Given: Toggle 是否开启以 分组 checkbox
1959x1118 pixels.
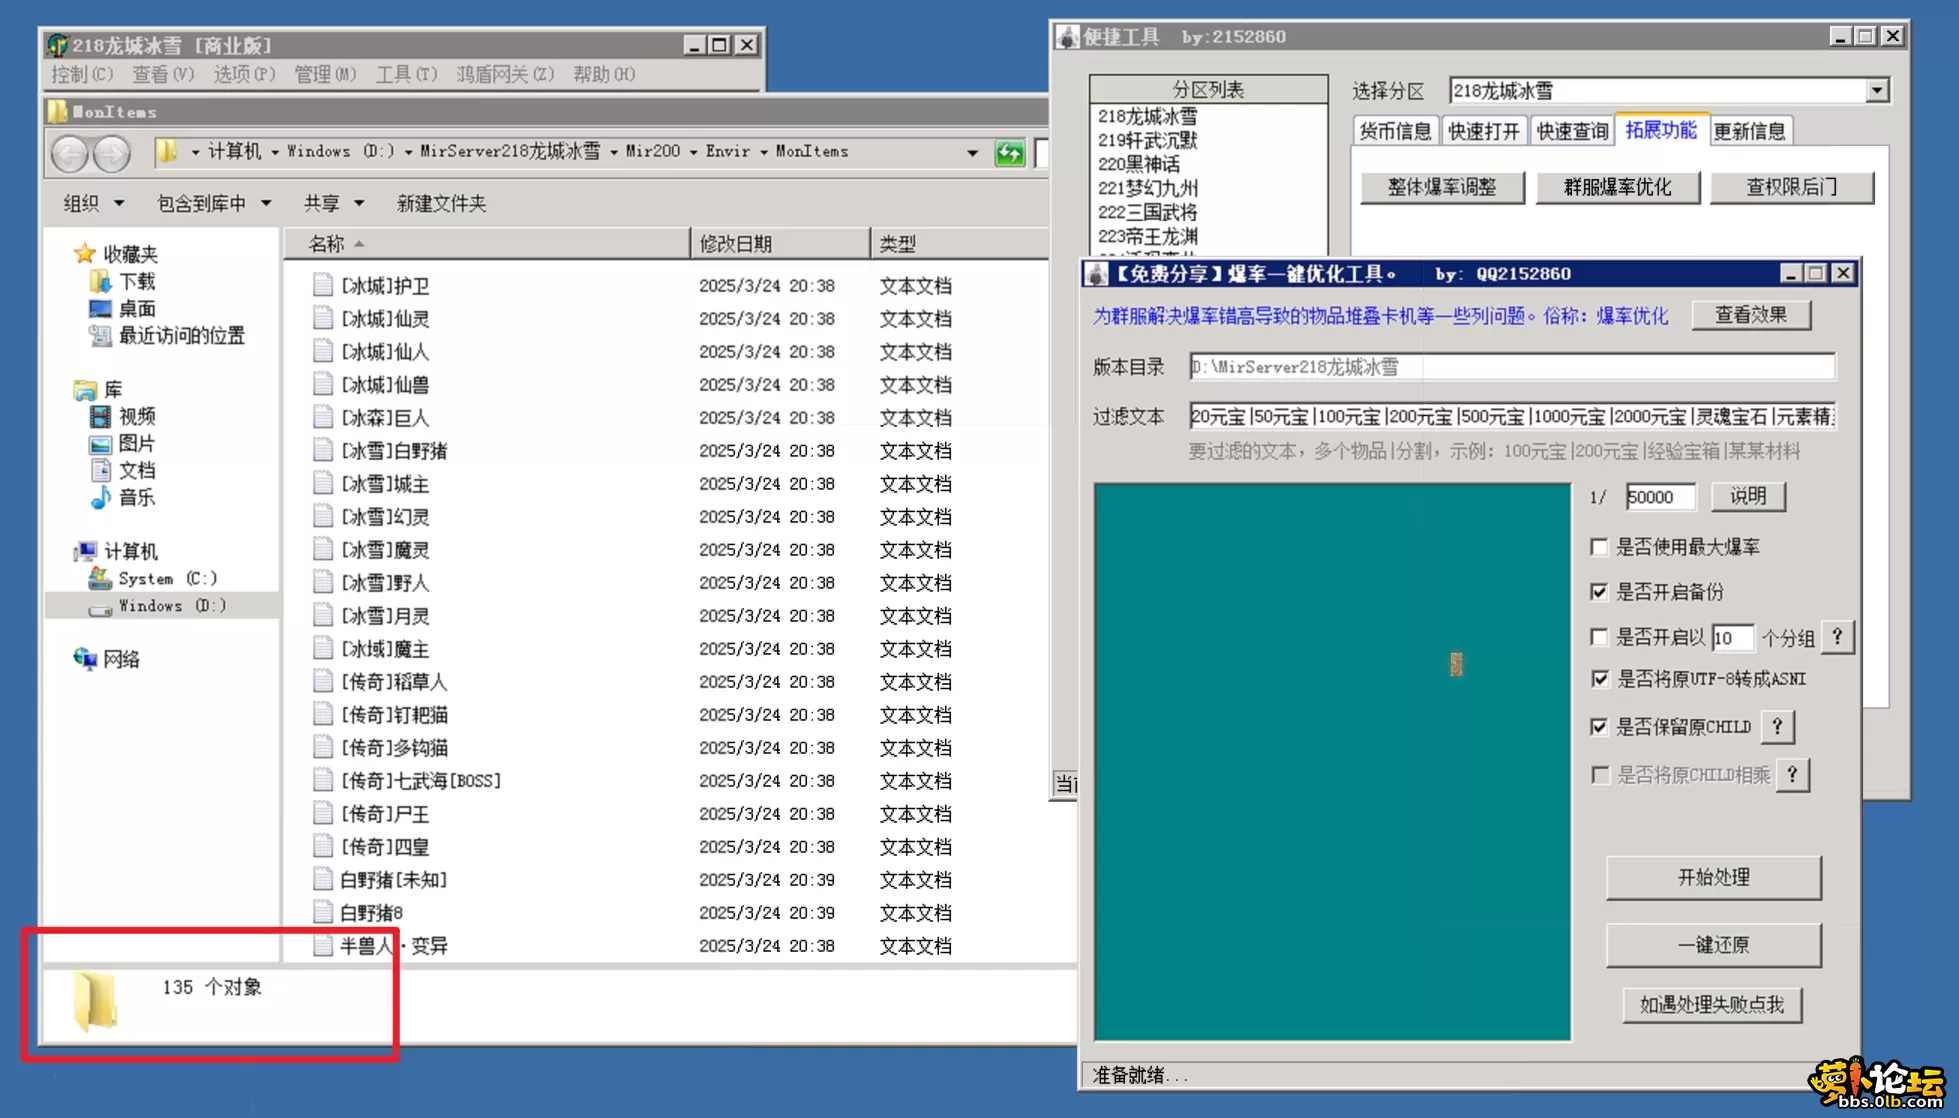Looking at the screenshot, I should pos(1599,637).
